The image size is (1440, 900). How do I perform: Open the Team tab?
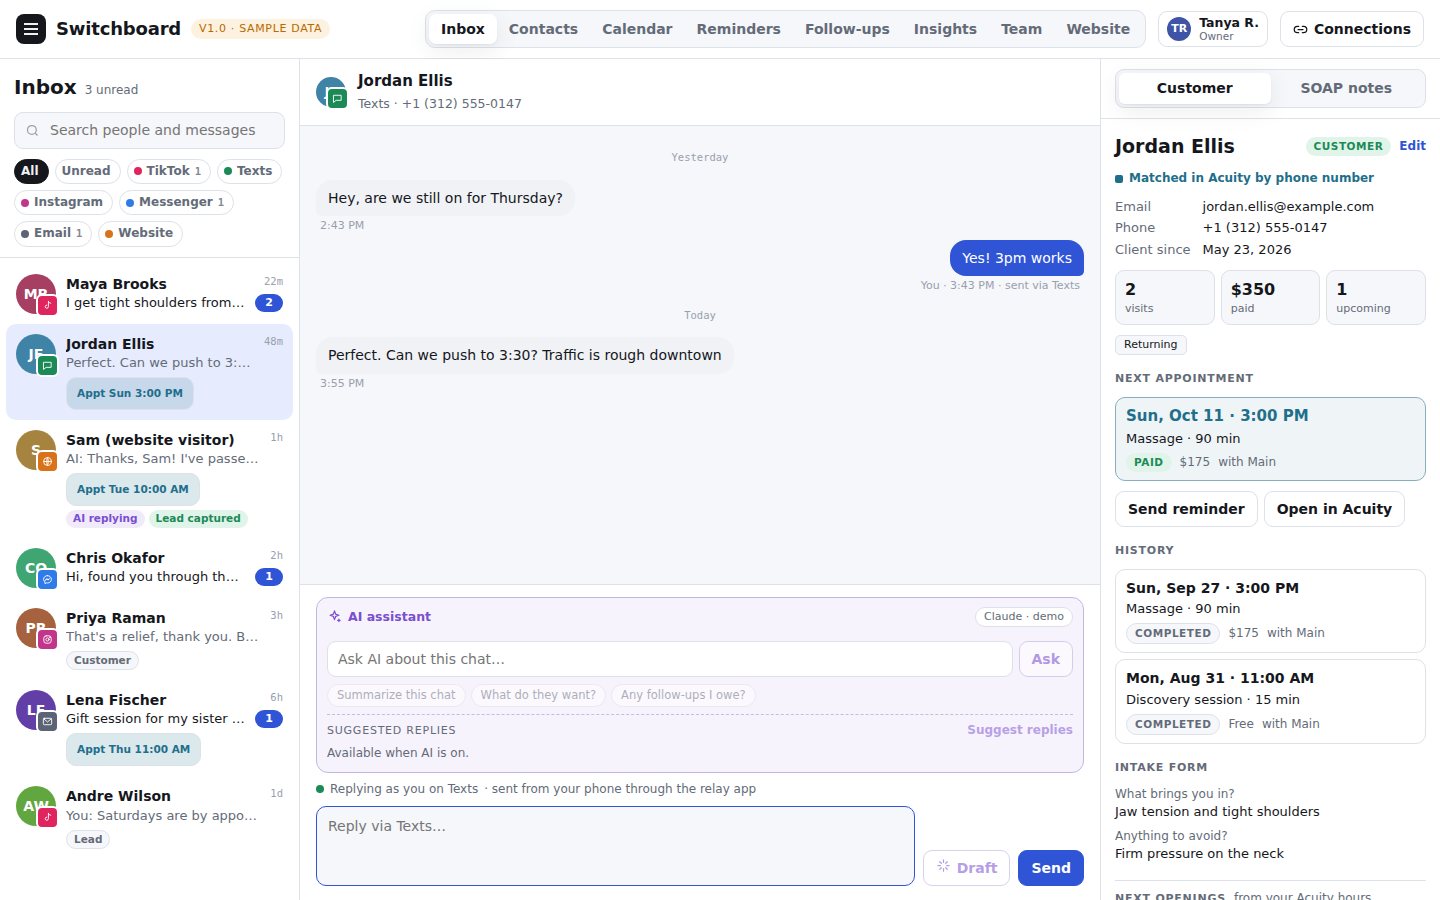click(1021, 29)
